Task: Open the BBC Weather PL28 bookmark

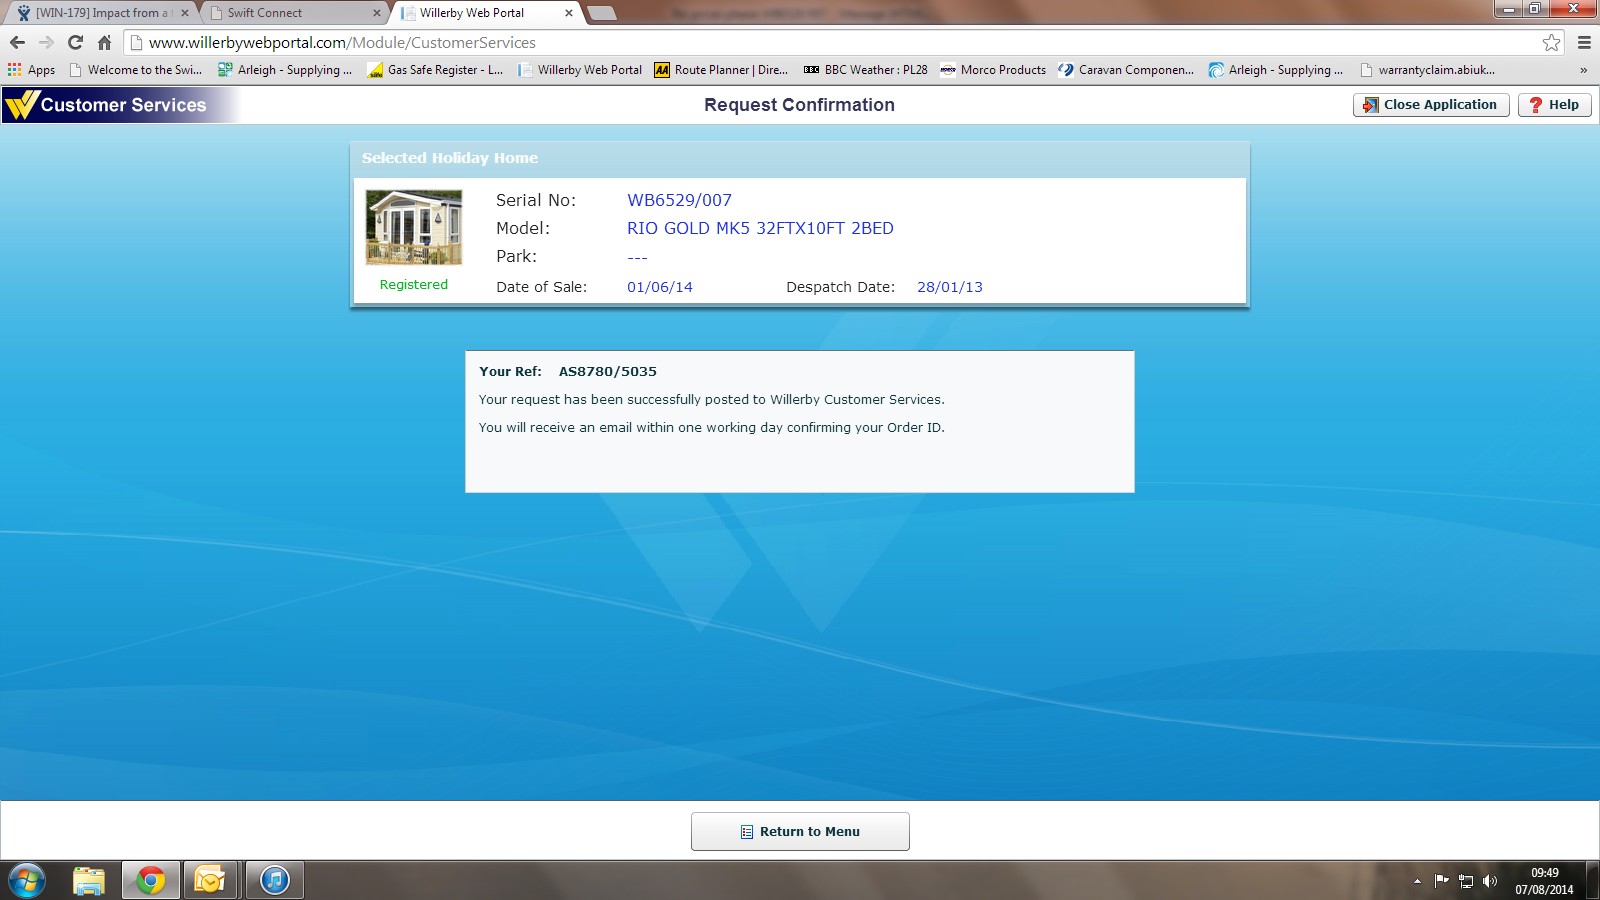Action: 866,70
